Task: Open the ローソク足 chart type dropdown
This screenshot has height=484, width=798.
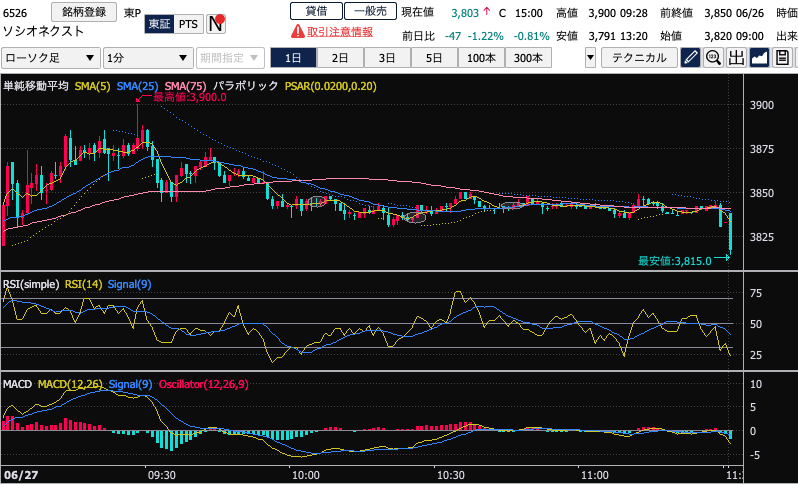Action: coord(50,58)
